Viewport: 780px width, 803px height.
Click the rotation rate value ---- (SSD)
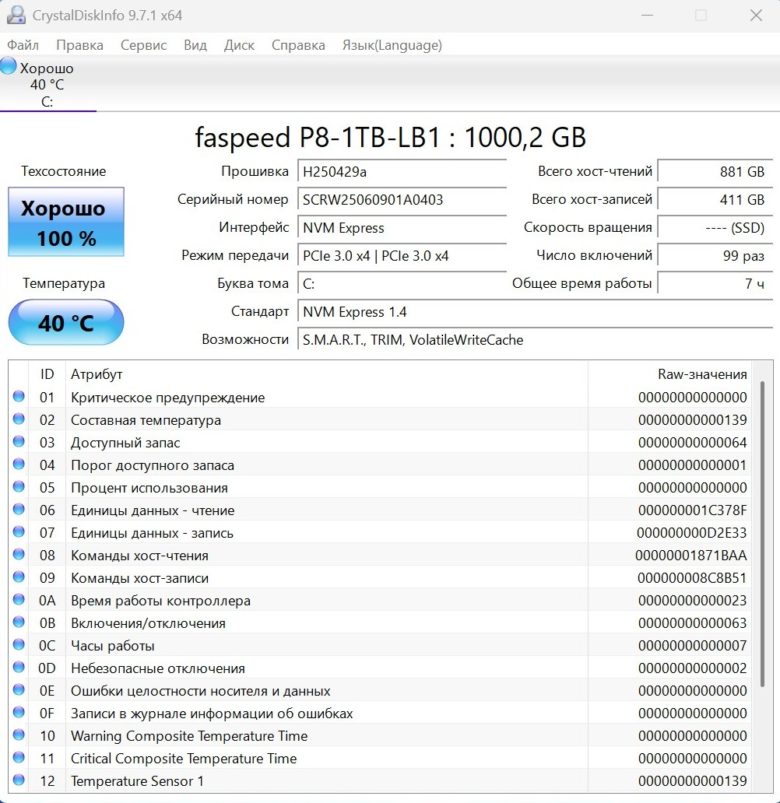[715, 228]
